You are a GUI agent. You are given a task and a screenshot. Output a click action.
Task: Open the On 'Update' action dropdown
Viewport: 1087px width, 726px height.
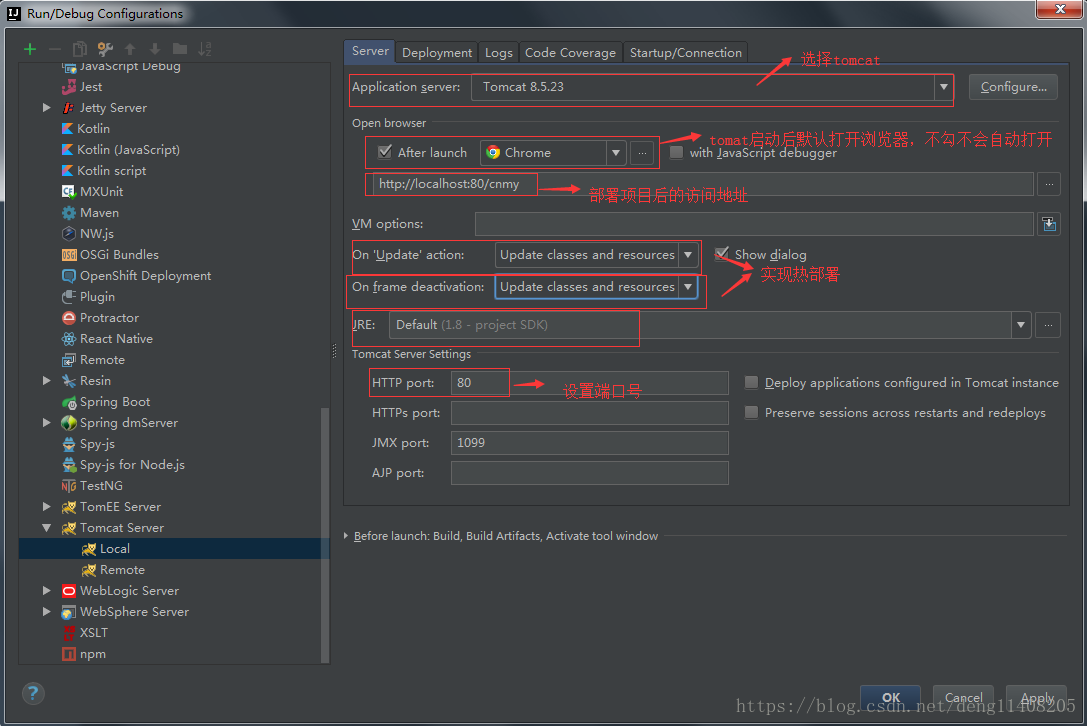688,254
